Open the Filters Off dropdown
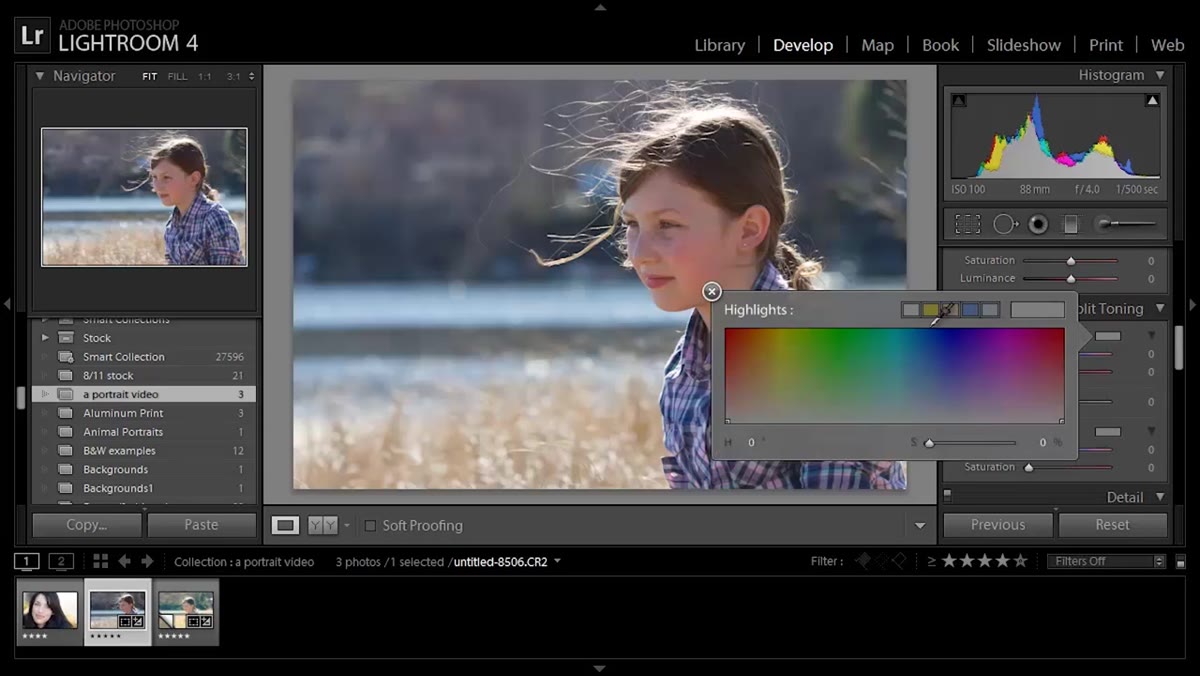 [x=1106, y=561]
